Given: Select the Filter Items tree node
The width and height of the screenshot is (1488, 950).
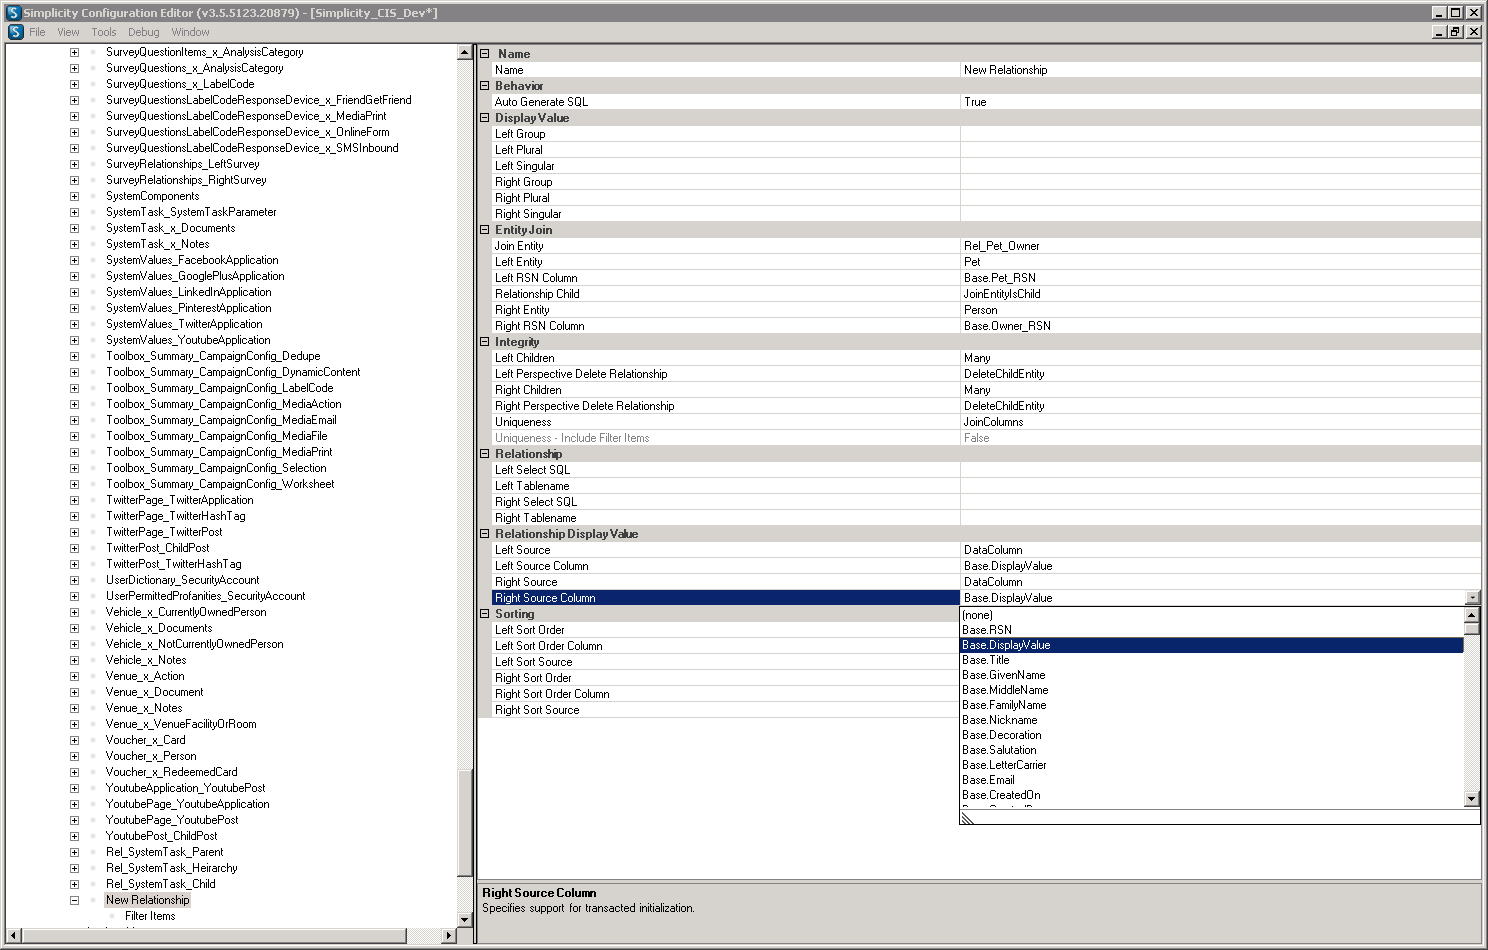Looking at the screenshot, I should pyautogui.click(x=150, y=916).
